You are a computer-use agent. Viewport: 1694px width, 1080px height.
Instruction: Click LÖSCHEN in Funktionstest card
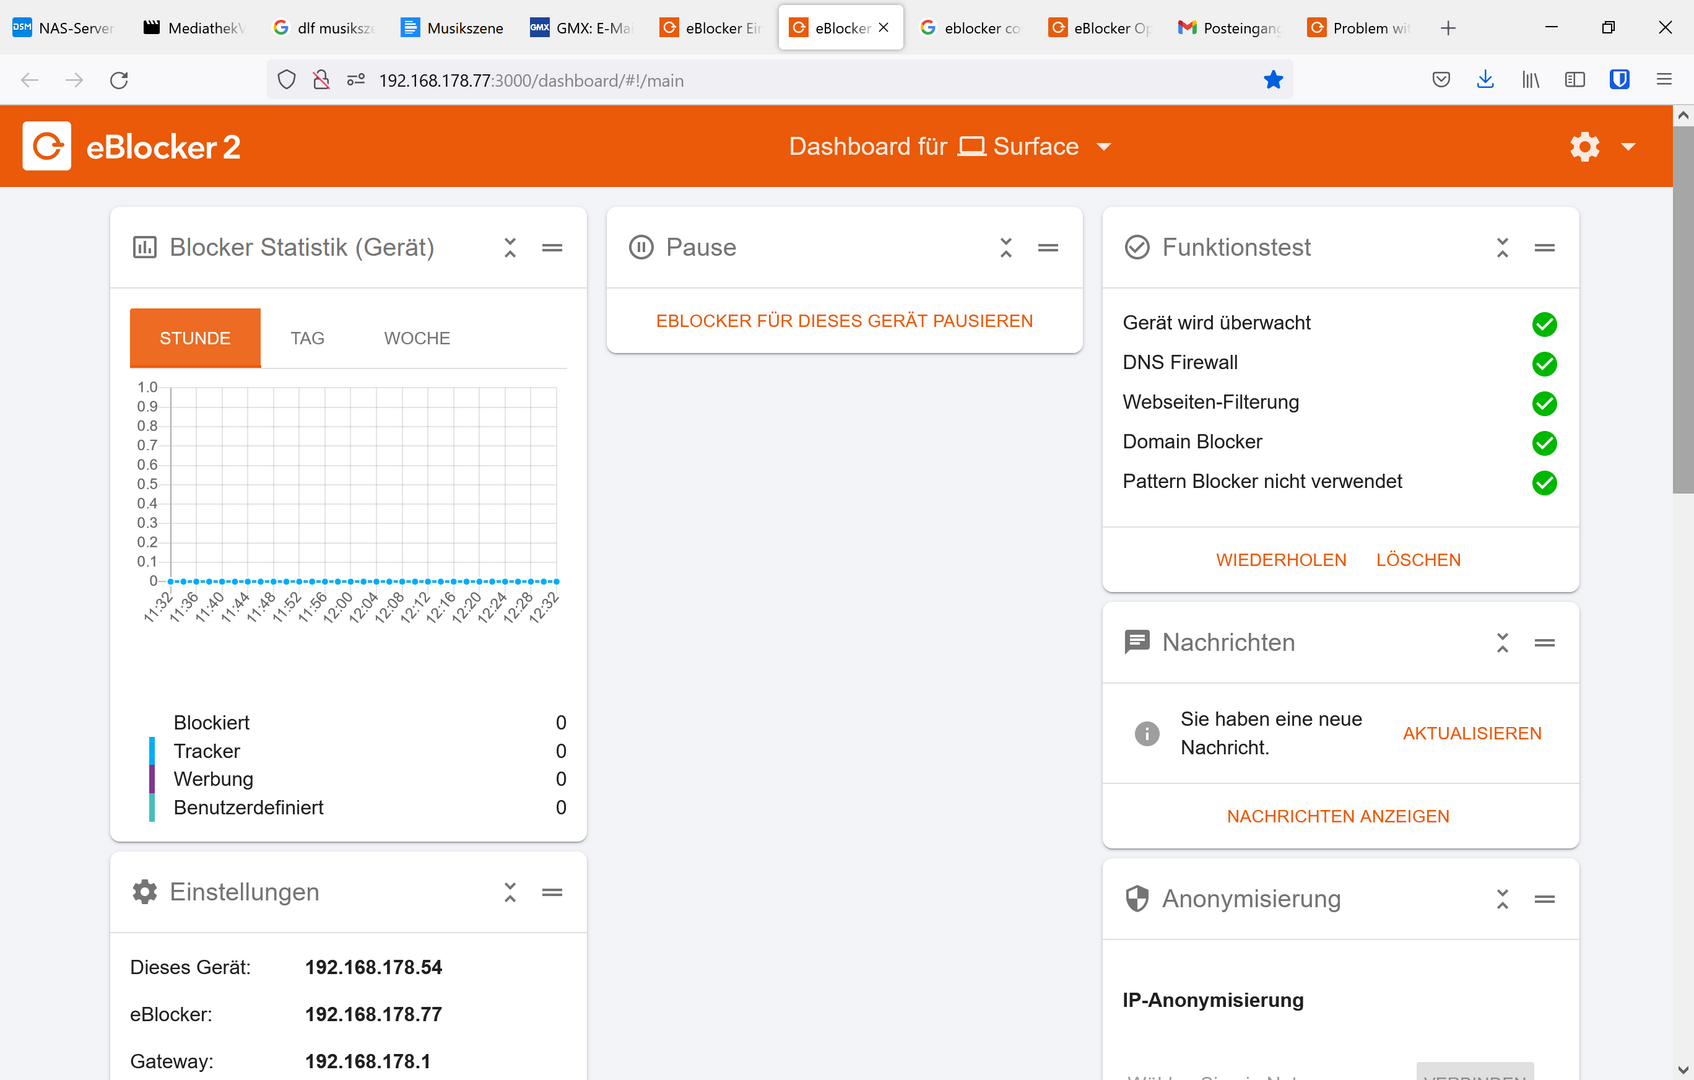click(1418, 560)
